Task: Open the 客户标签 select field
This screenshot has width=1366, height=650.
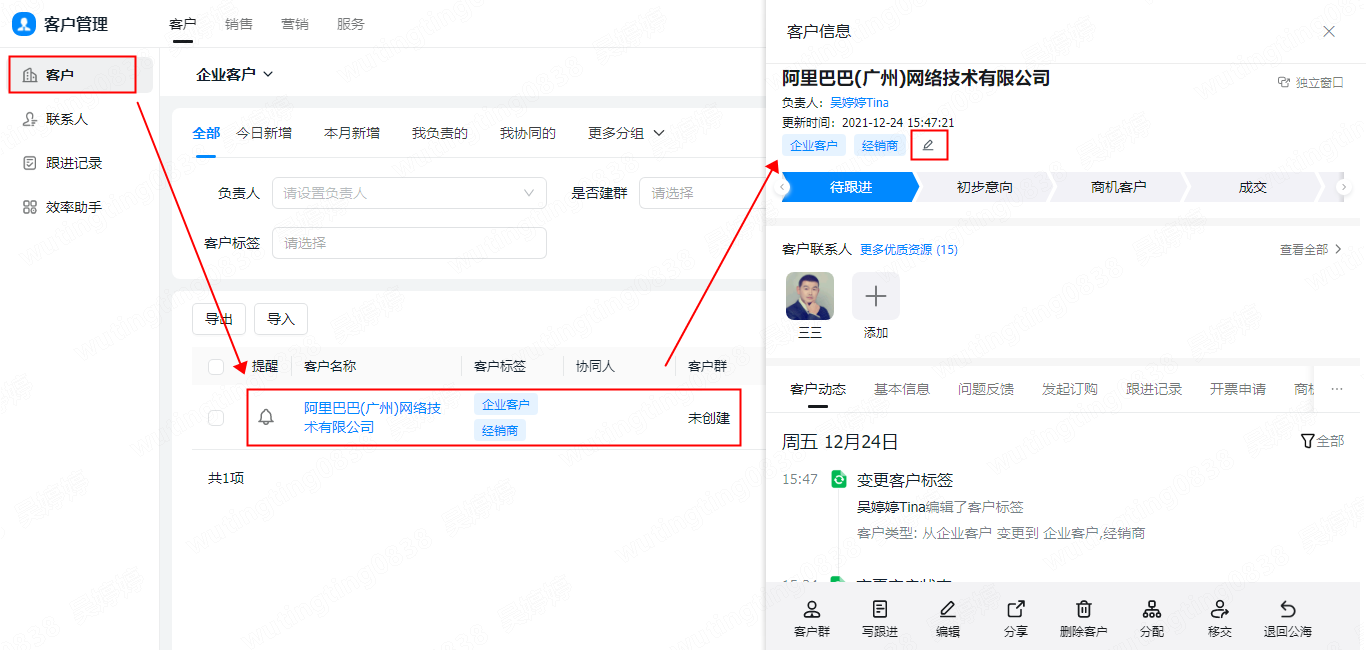Action: pos(409,243)
